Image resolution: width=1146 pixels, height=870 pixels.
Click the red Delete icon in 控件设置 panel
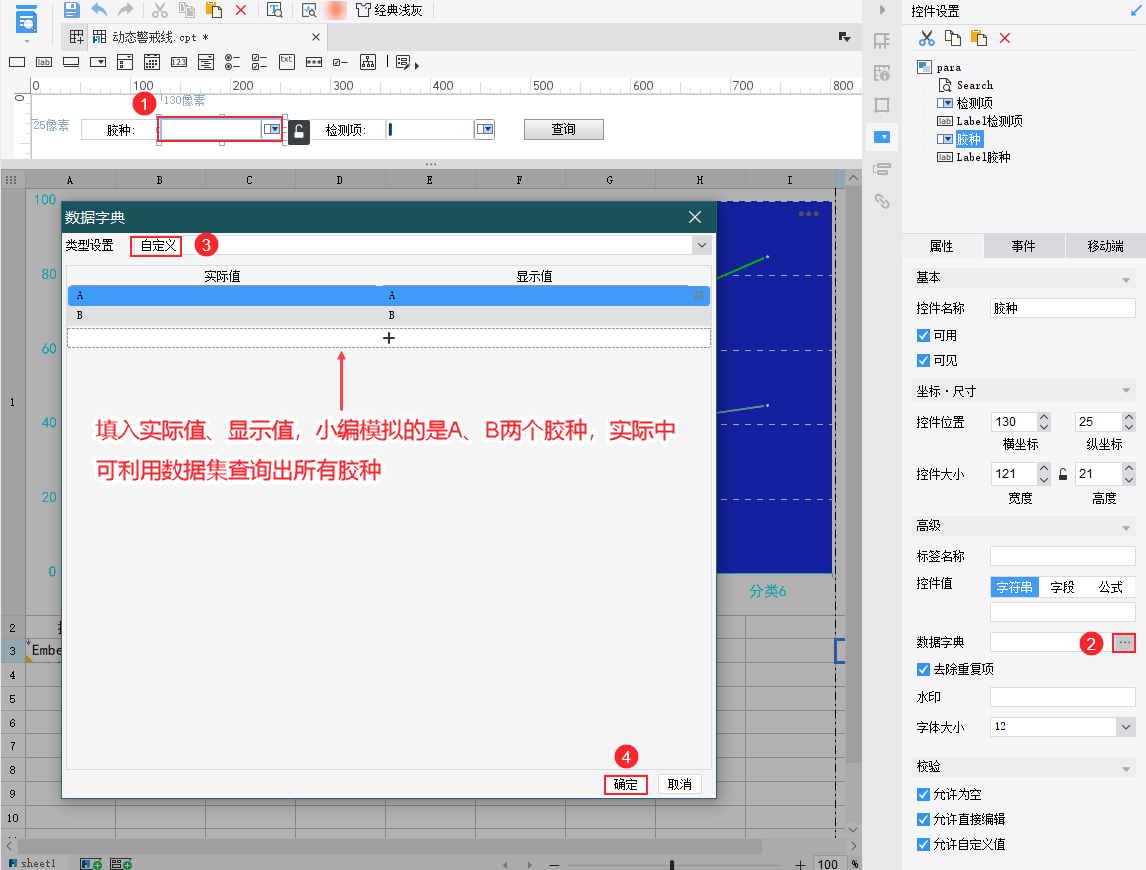tap(1006, 37)
